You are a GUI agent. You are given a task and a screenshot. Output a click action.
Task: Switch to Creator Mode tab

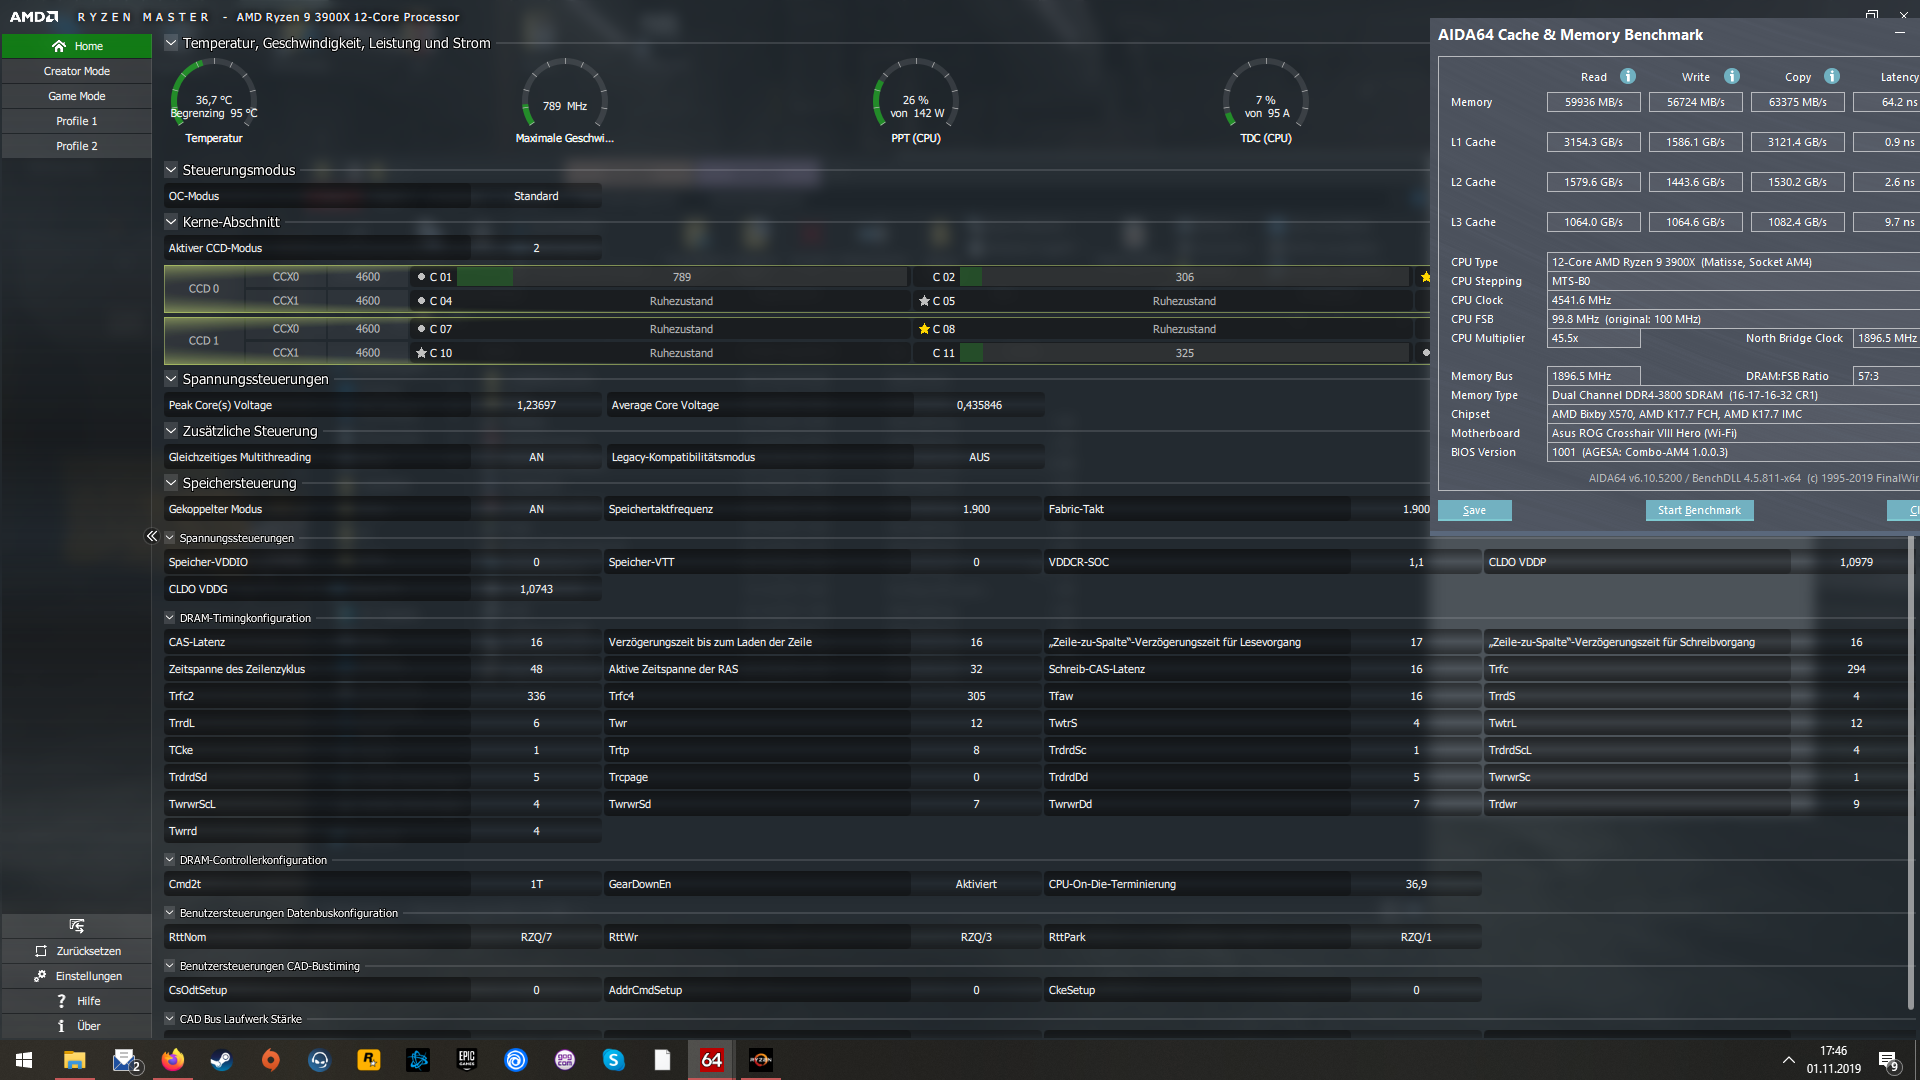[x=77, y=71]
